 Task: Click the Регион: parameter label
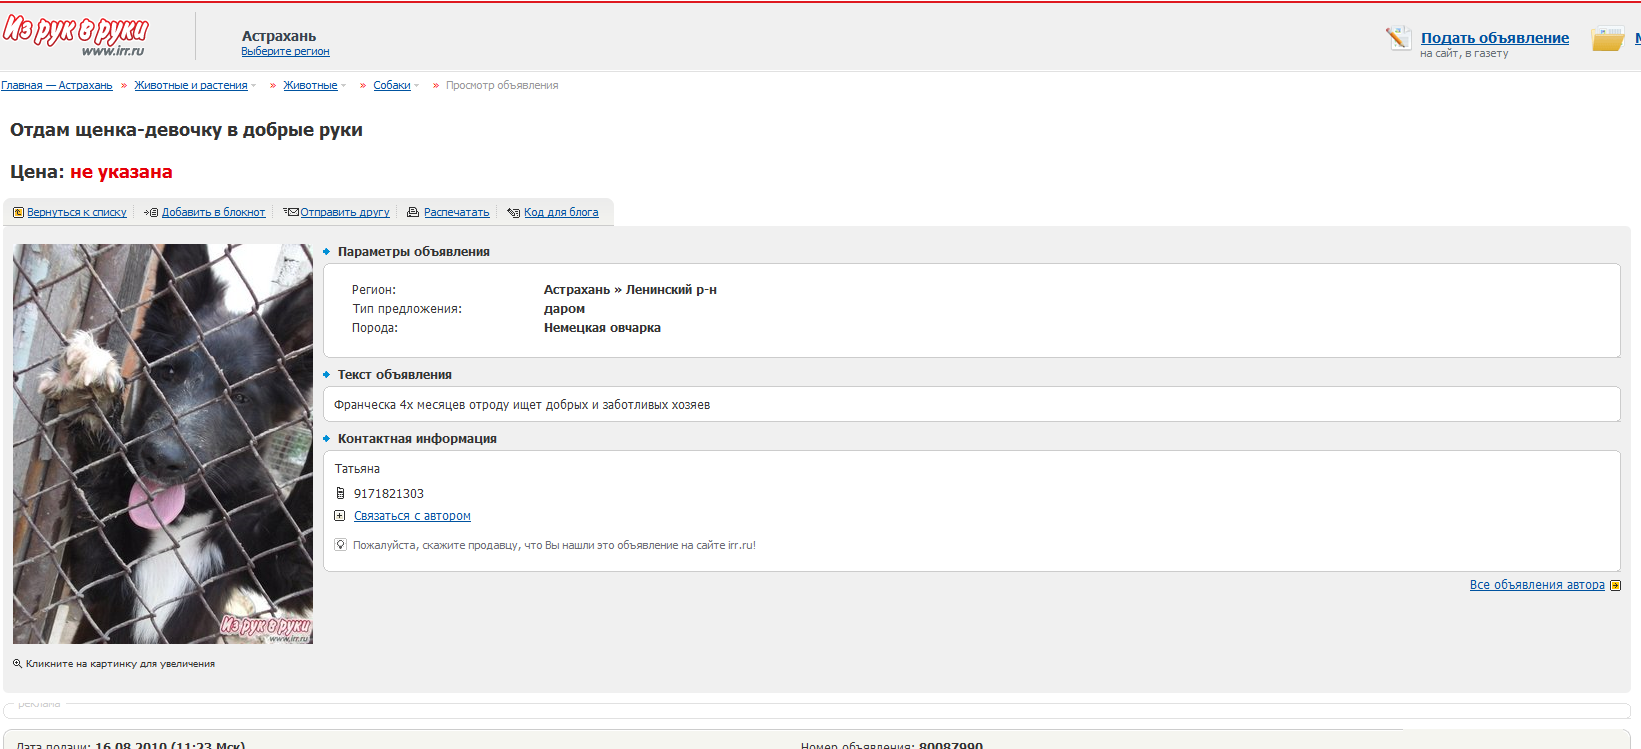(374, 290)
